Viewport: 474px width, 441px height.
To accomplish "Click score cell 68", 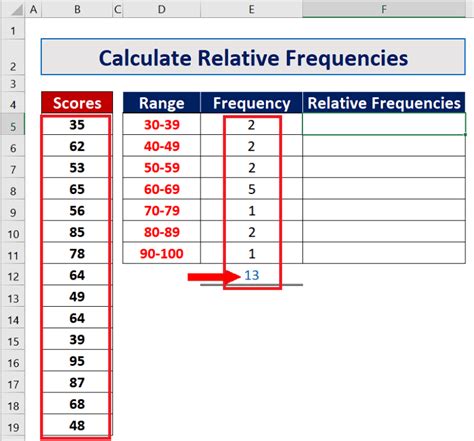I will [x=77, y=404].
